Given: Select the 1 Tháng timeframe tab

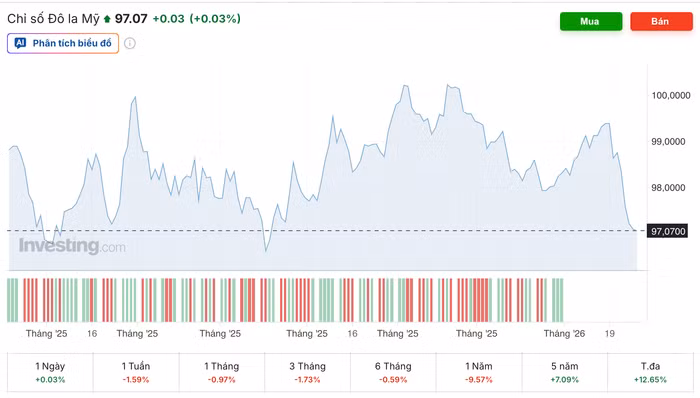Looking at the screenshot, I should click(x=221, y=372).
